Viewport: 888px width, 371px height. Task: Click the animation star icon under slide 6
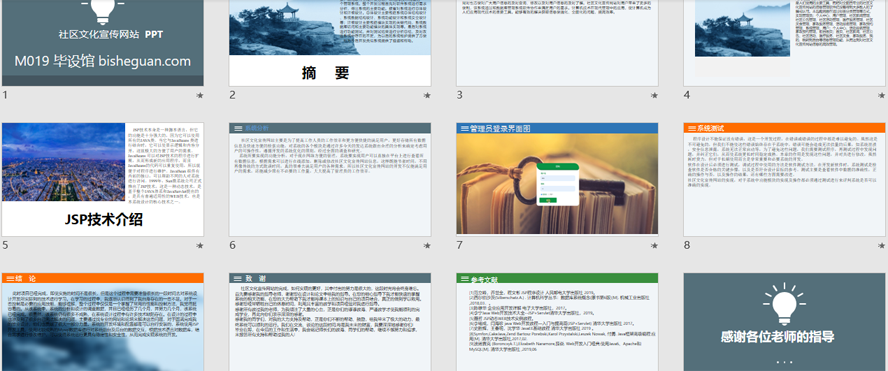pyautogui.click(x=427, y=246)
